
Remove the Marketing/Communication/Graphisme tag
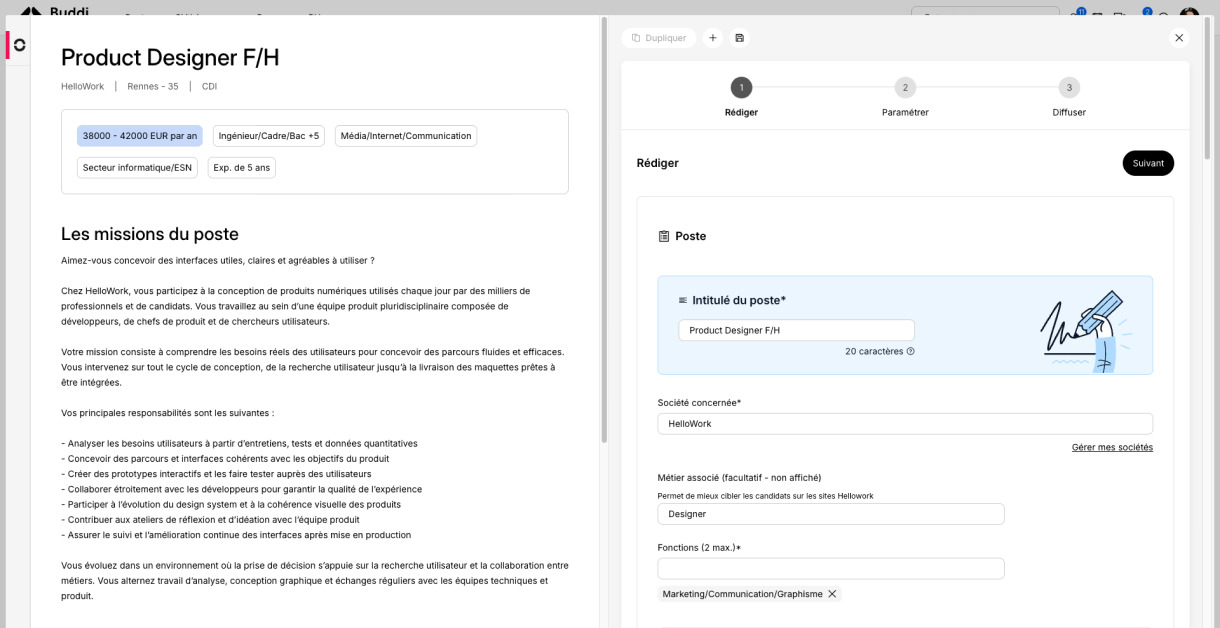click(x=832, y=594)
